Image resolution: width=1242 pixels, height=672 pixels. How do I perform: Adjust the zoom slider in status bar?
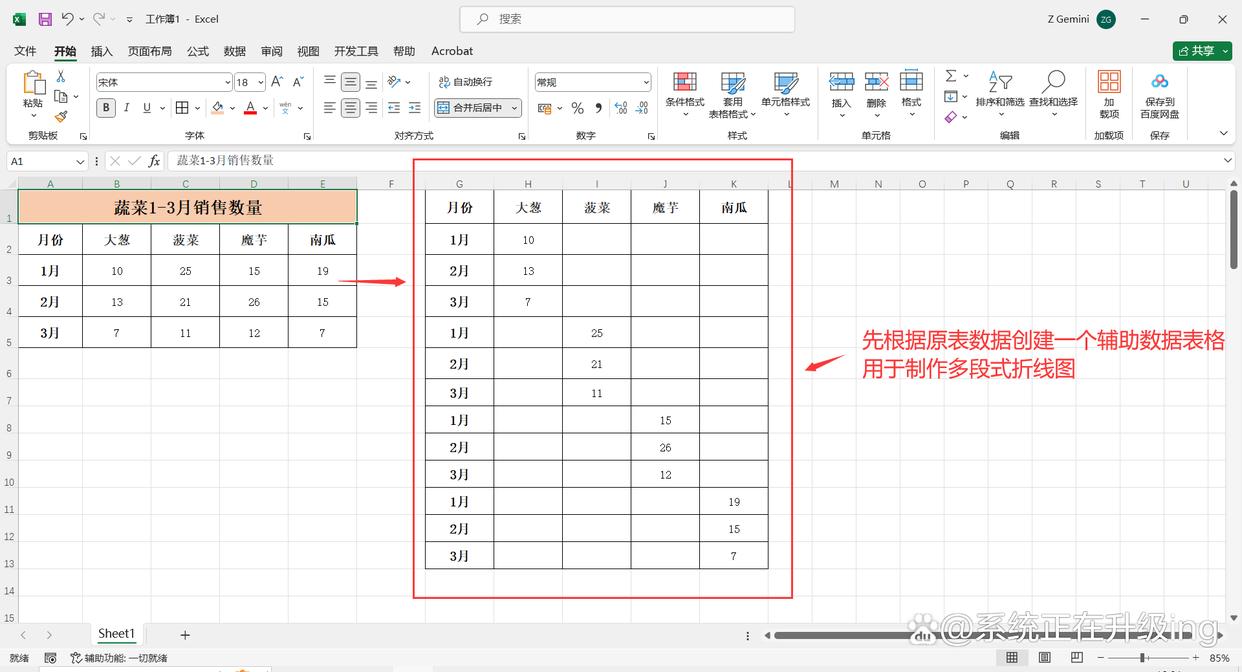(1142, 658)
